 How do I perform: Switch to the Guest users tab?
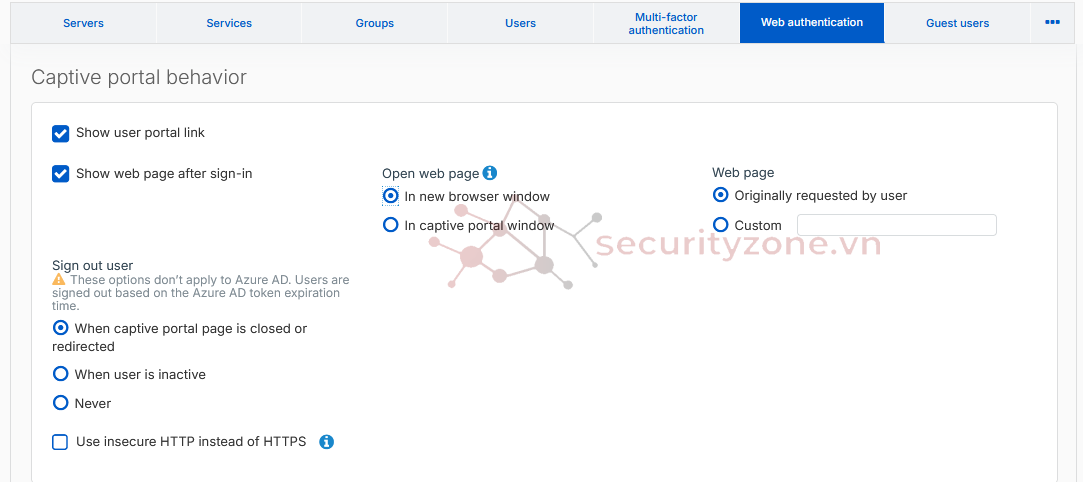coord(957,23)
